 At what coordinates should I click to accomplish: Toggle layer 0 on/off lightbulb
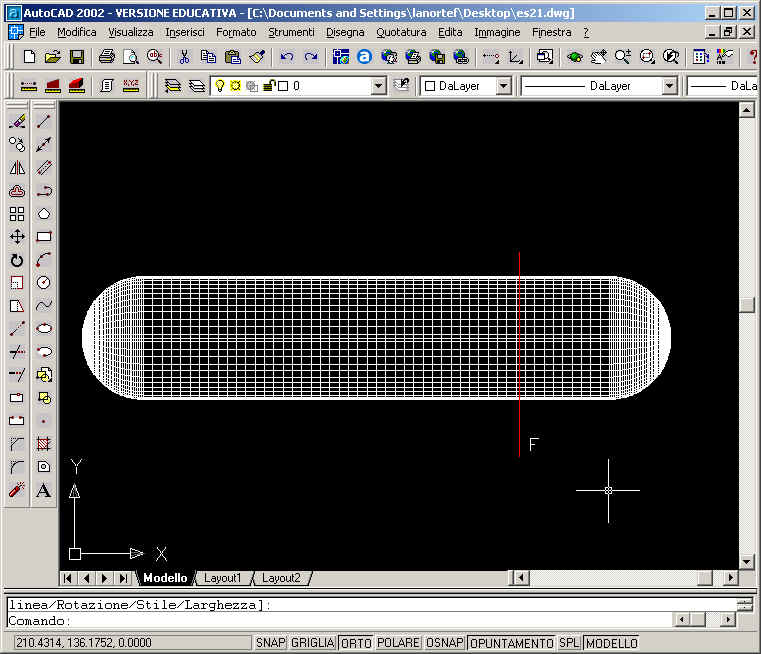coord(220,86)
